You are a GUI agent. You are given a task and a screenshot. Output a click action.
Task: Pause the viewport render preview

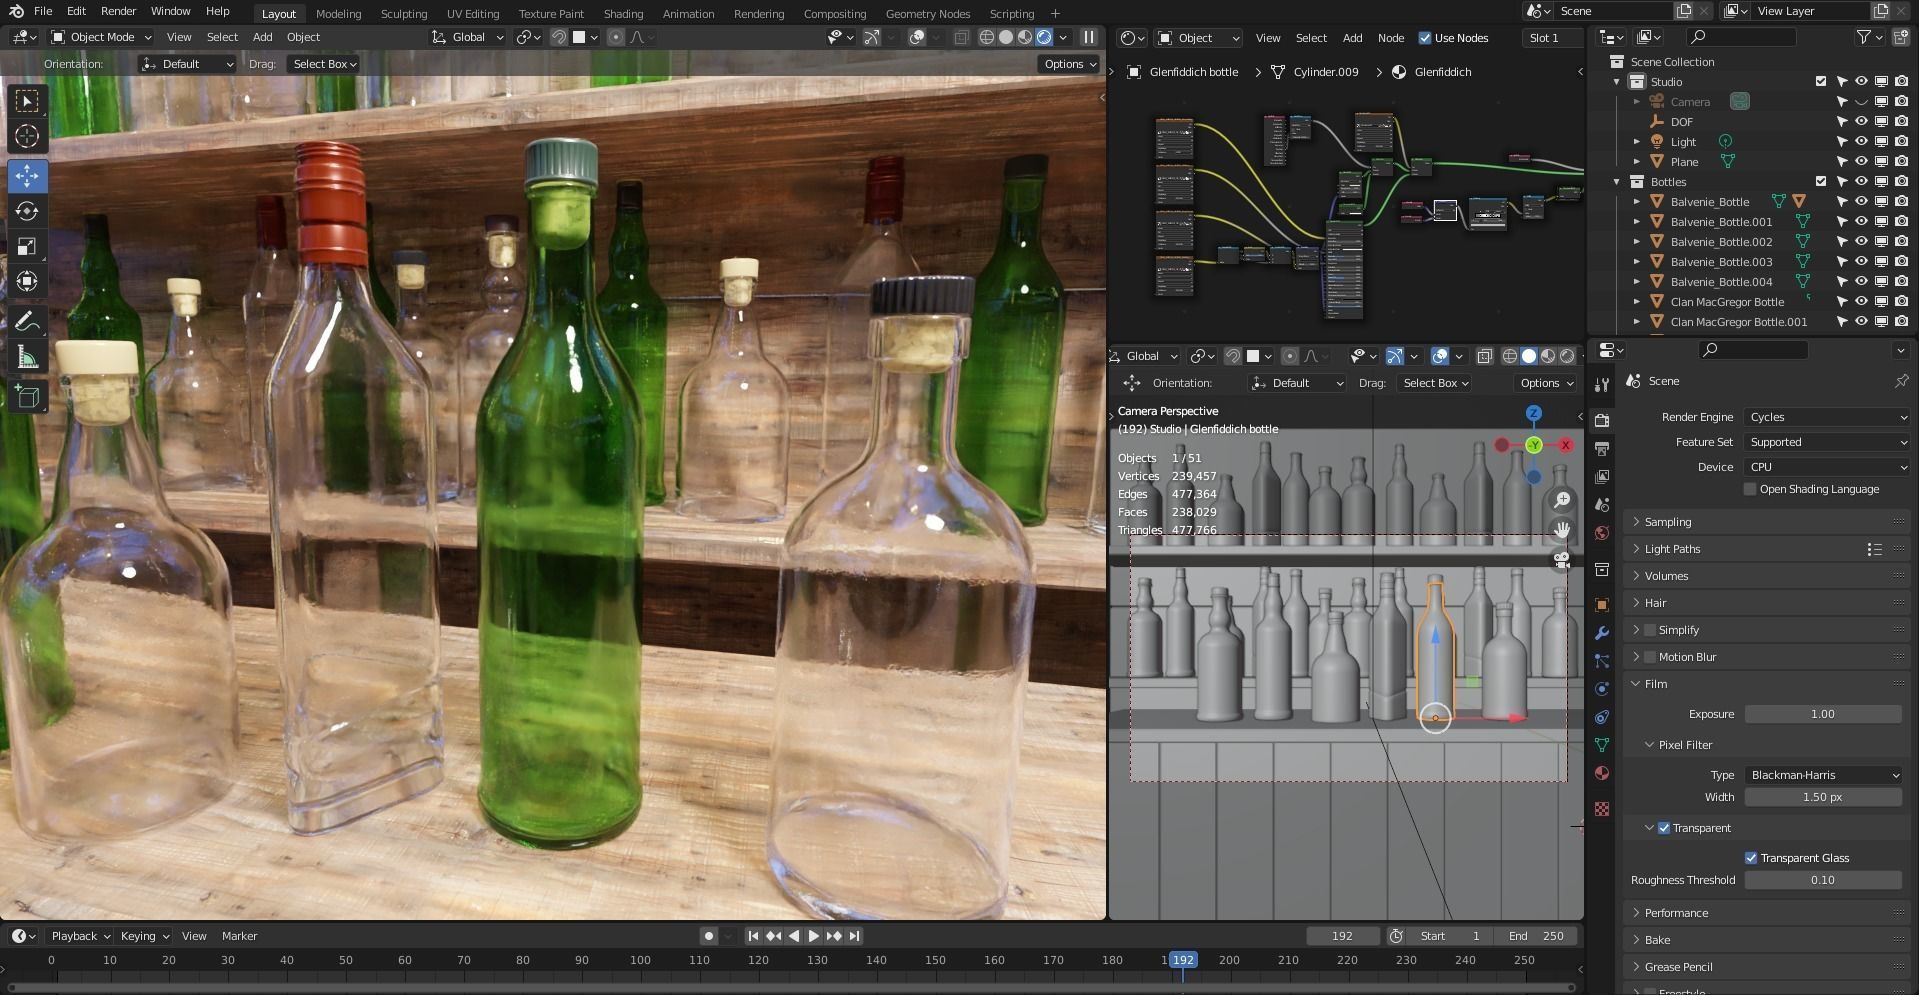(1089, 37)
